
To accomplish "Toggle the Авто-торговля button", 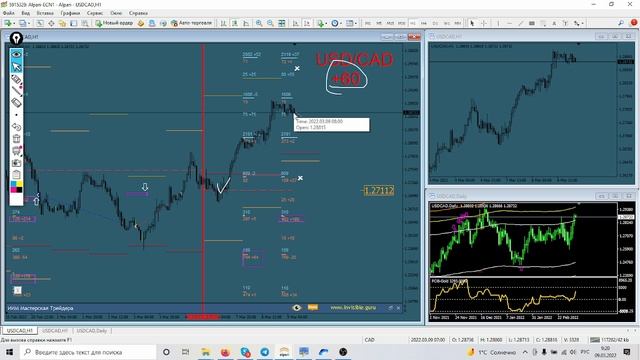I will pyautogui.click(x=192, y=23).
